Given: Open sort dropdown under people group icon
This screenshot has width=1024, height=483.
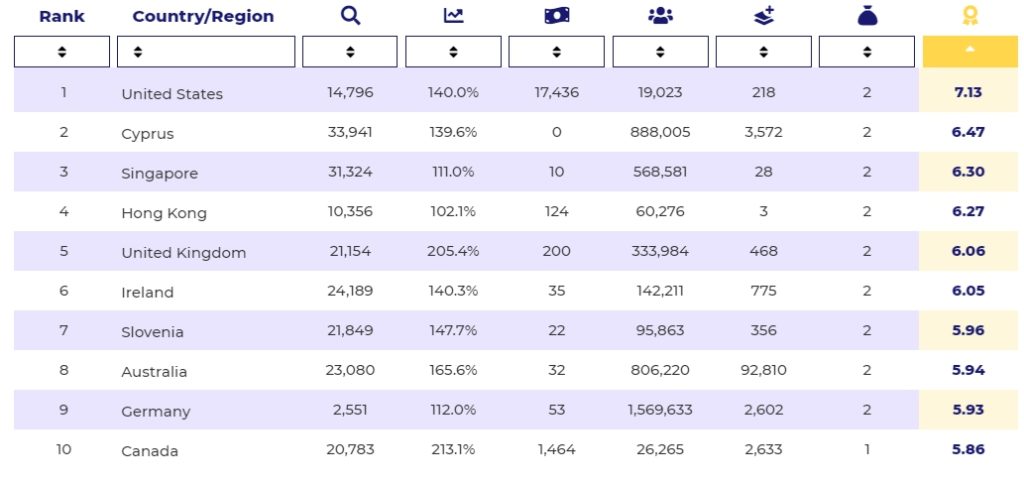Looking at the screenshot, I should point(660,52).
